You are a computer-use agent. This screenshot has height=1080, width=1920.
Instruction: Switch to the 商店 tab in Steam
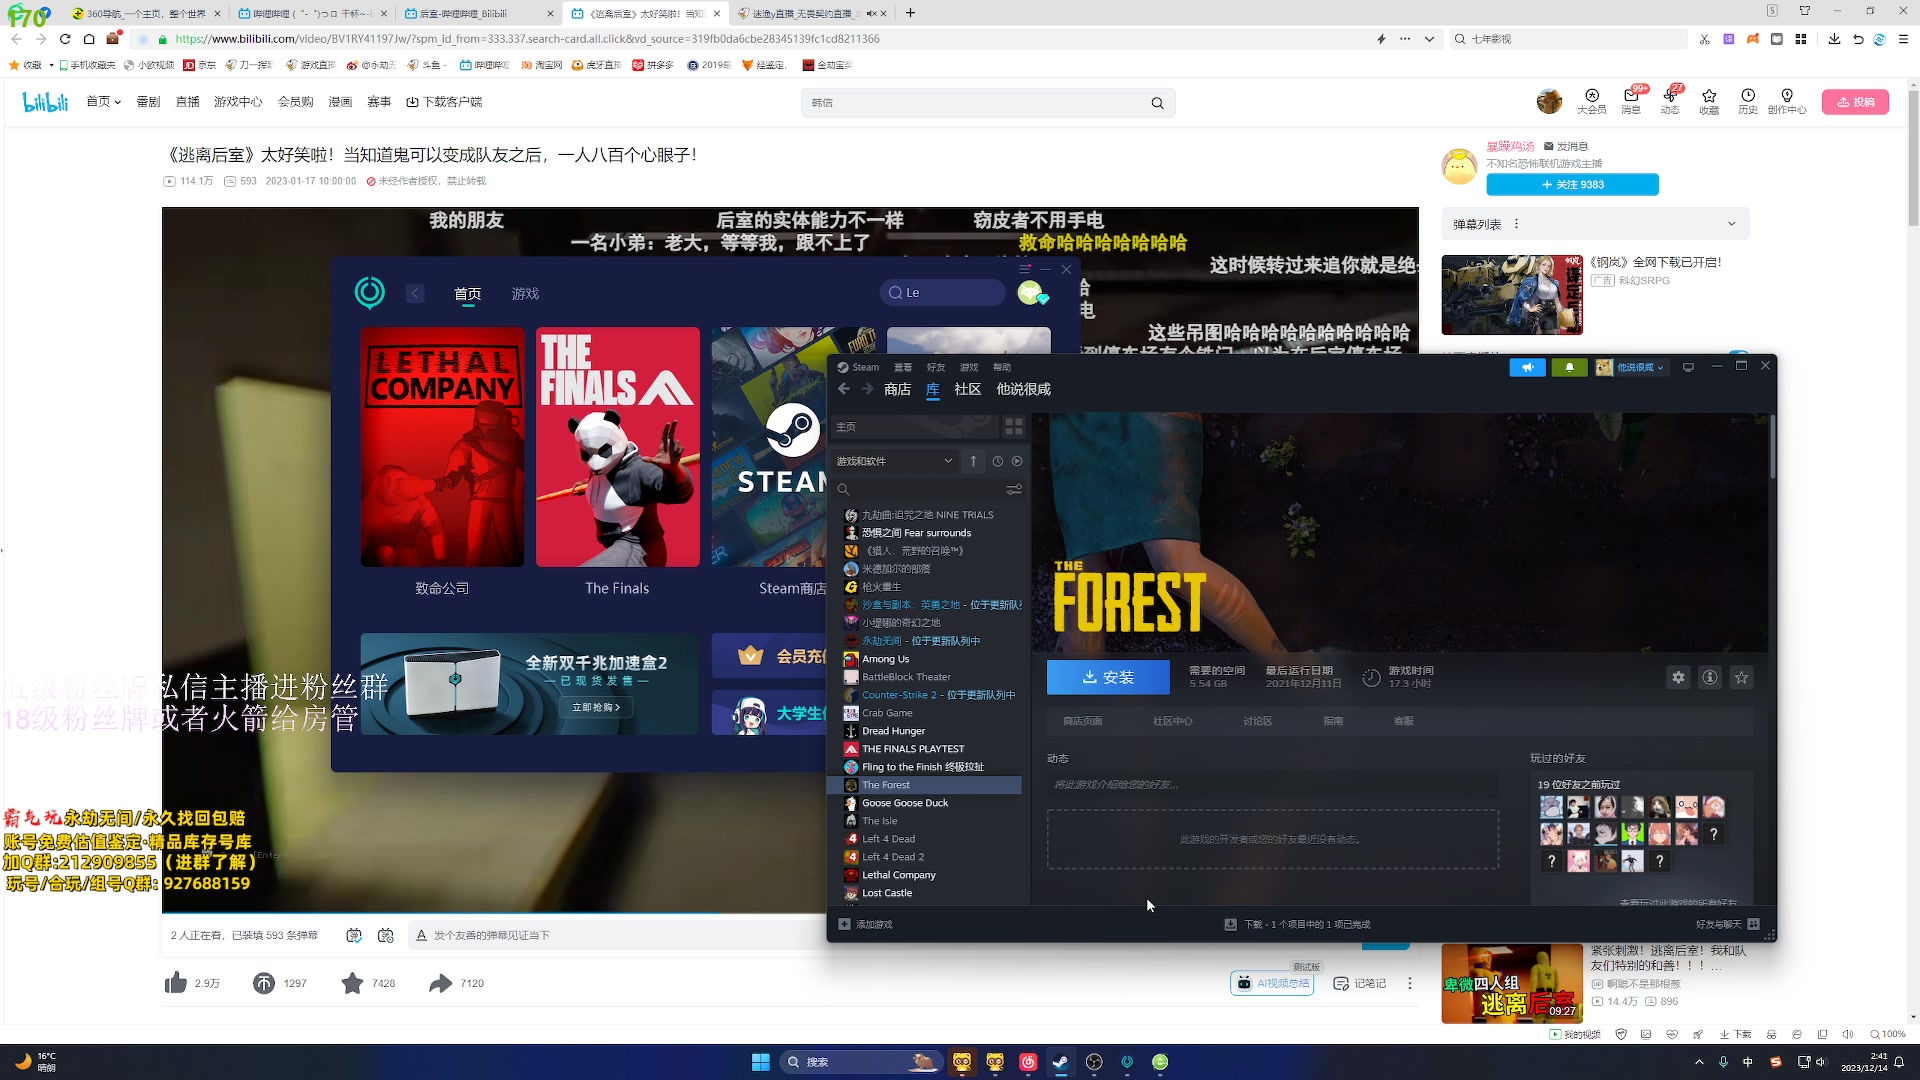[897, 389]
